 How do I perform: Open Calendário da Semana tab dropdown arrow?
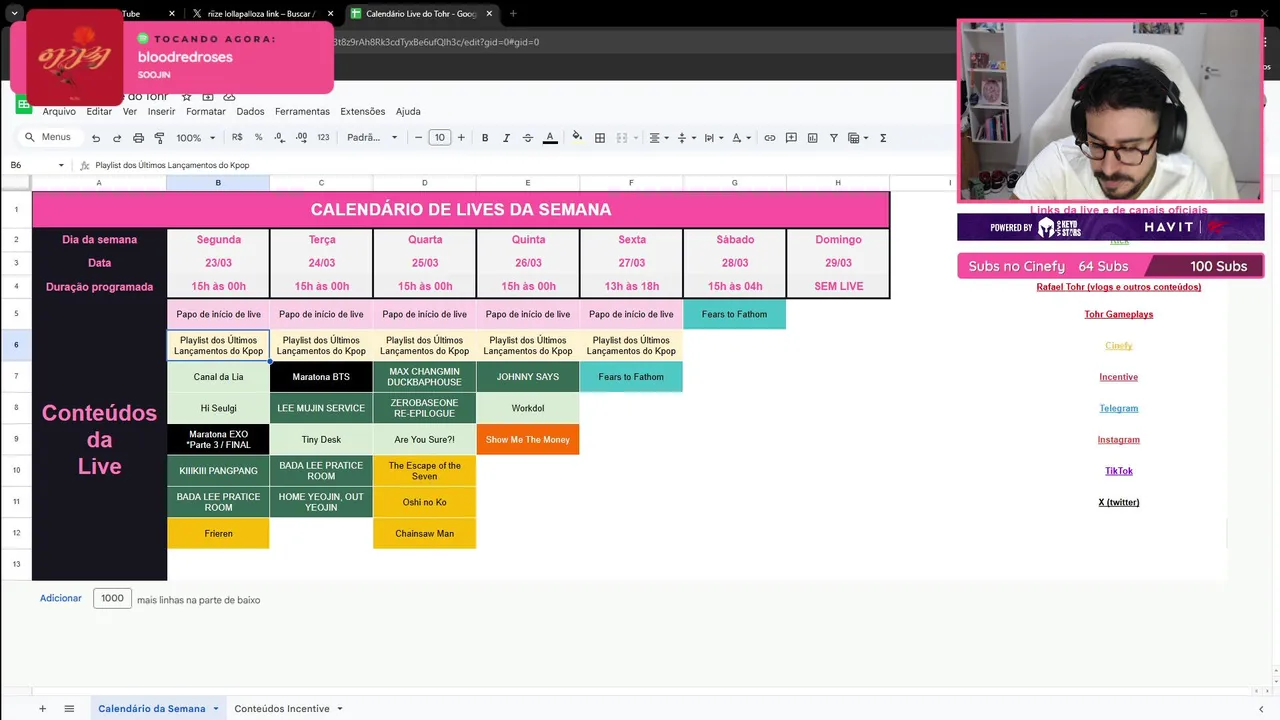[x=215, y=709]
